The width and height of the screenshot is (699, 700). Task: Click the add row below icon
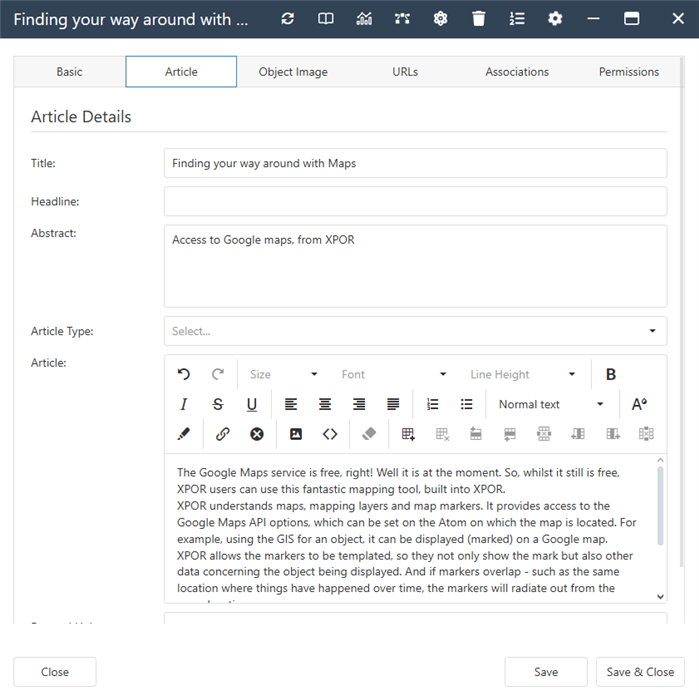(510, 434)
